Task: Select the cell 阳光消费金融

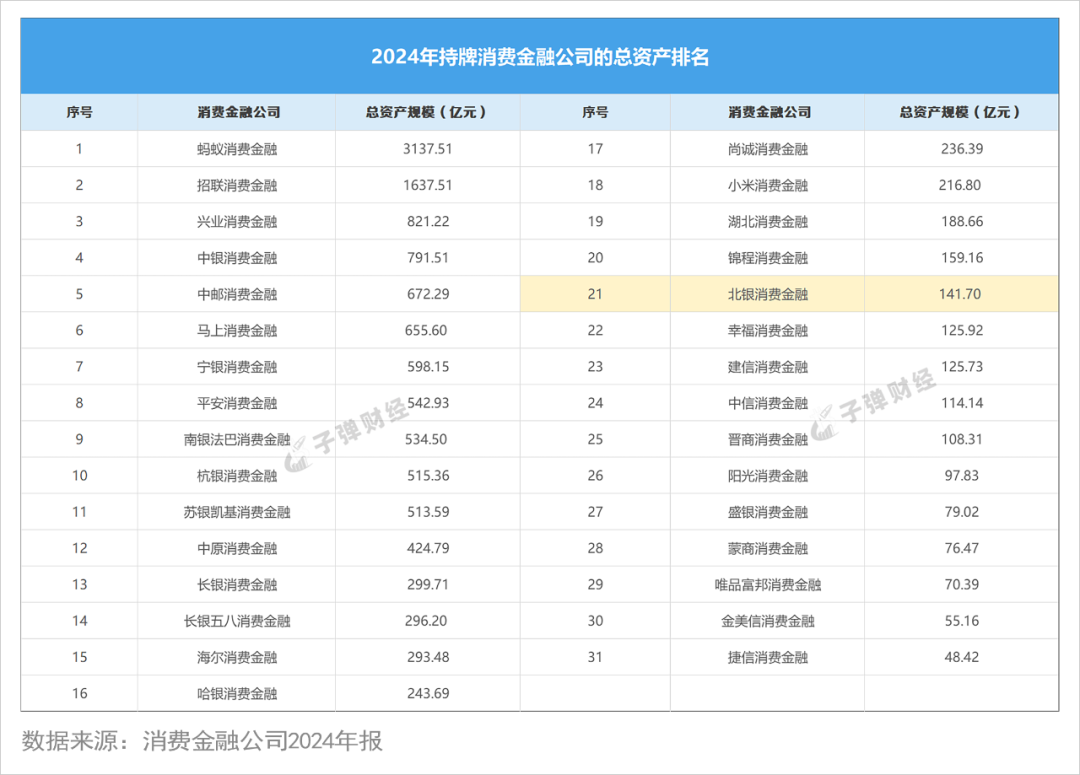Action: (x=768, y=476)
